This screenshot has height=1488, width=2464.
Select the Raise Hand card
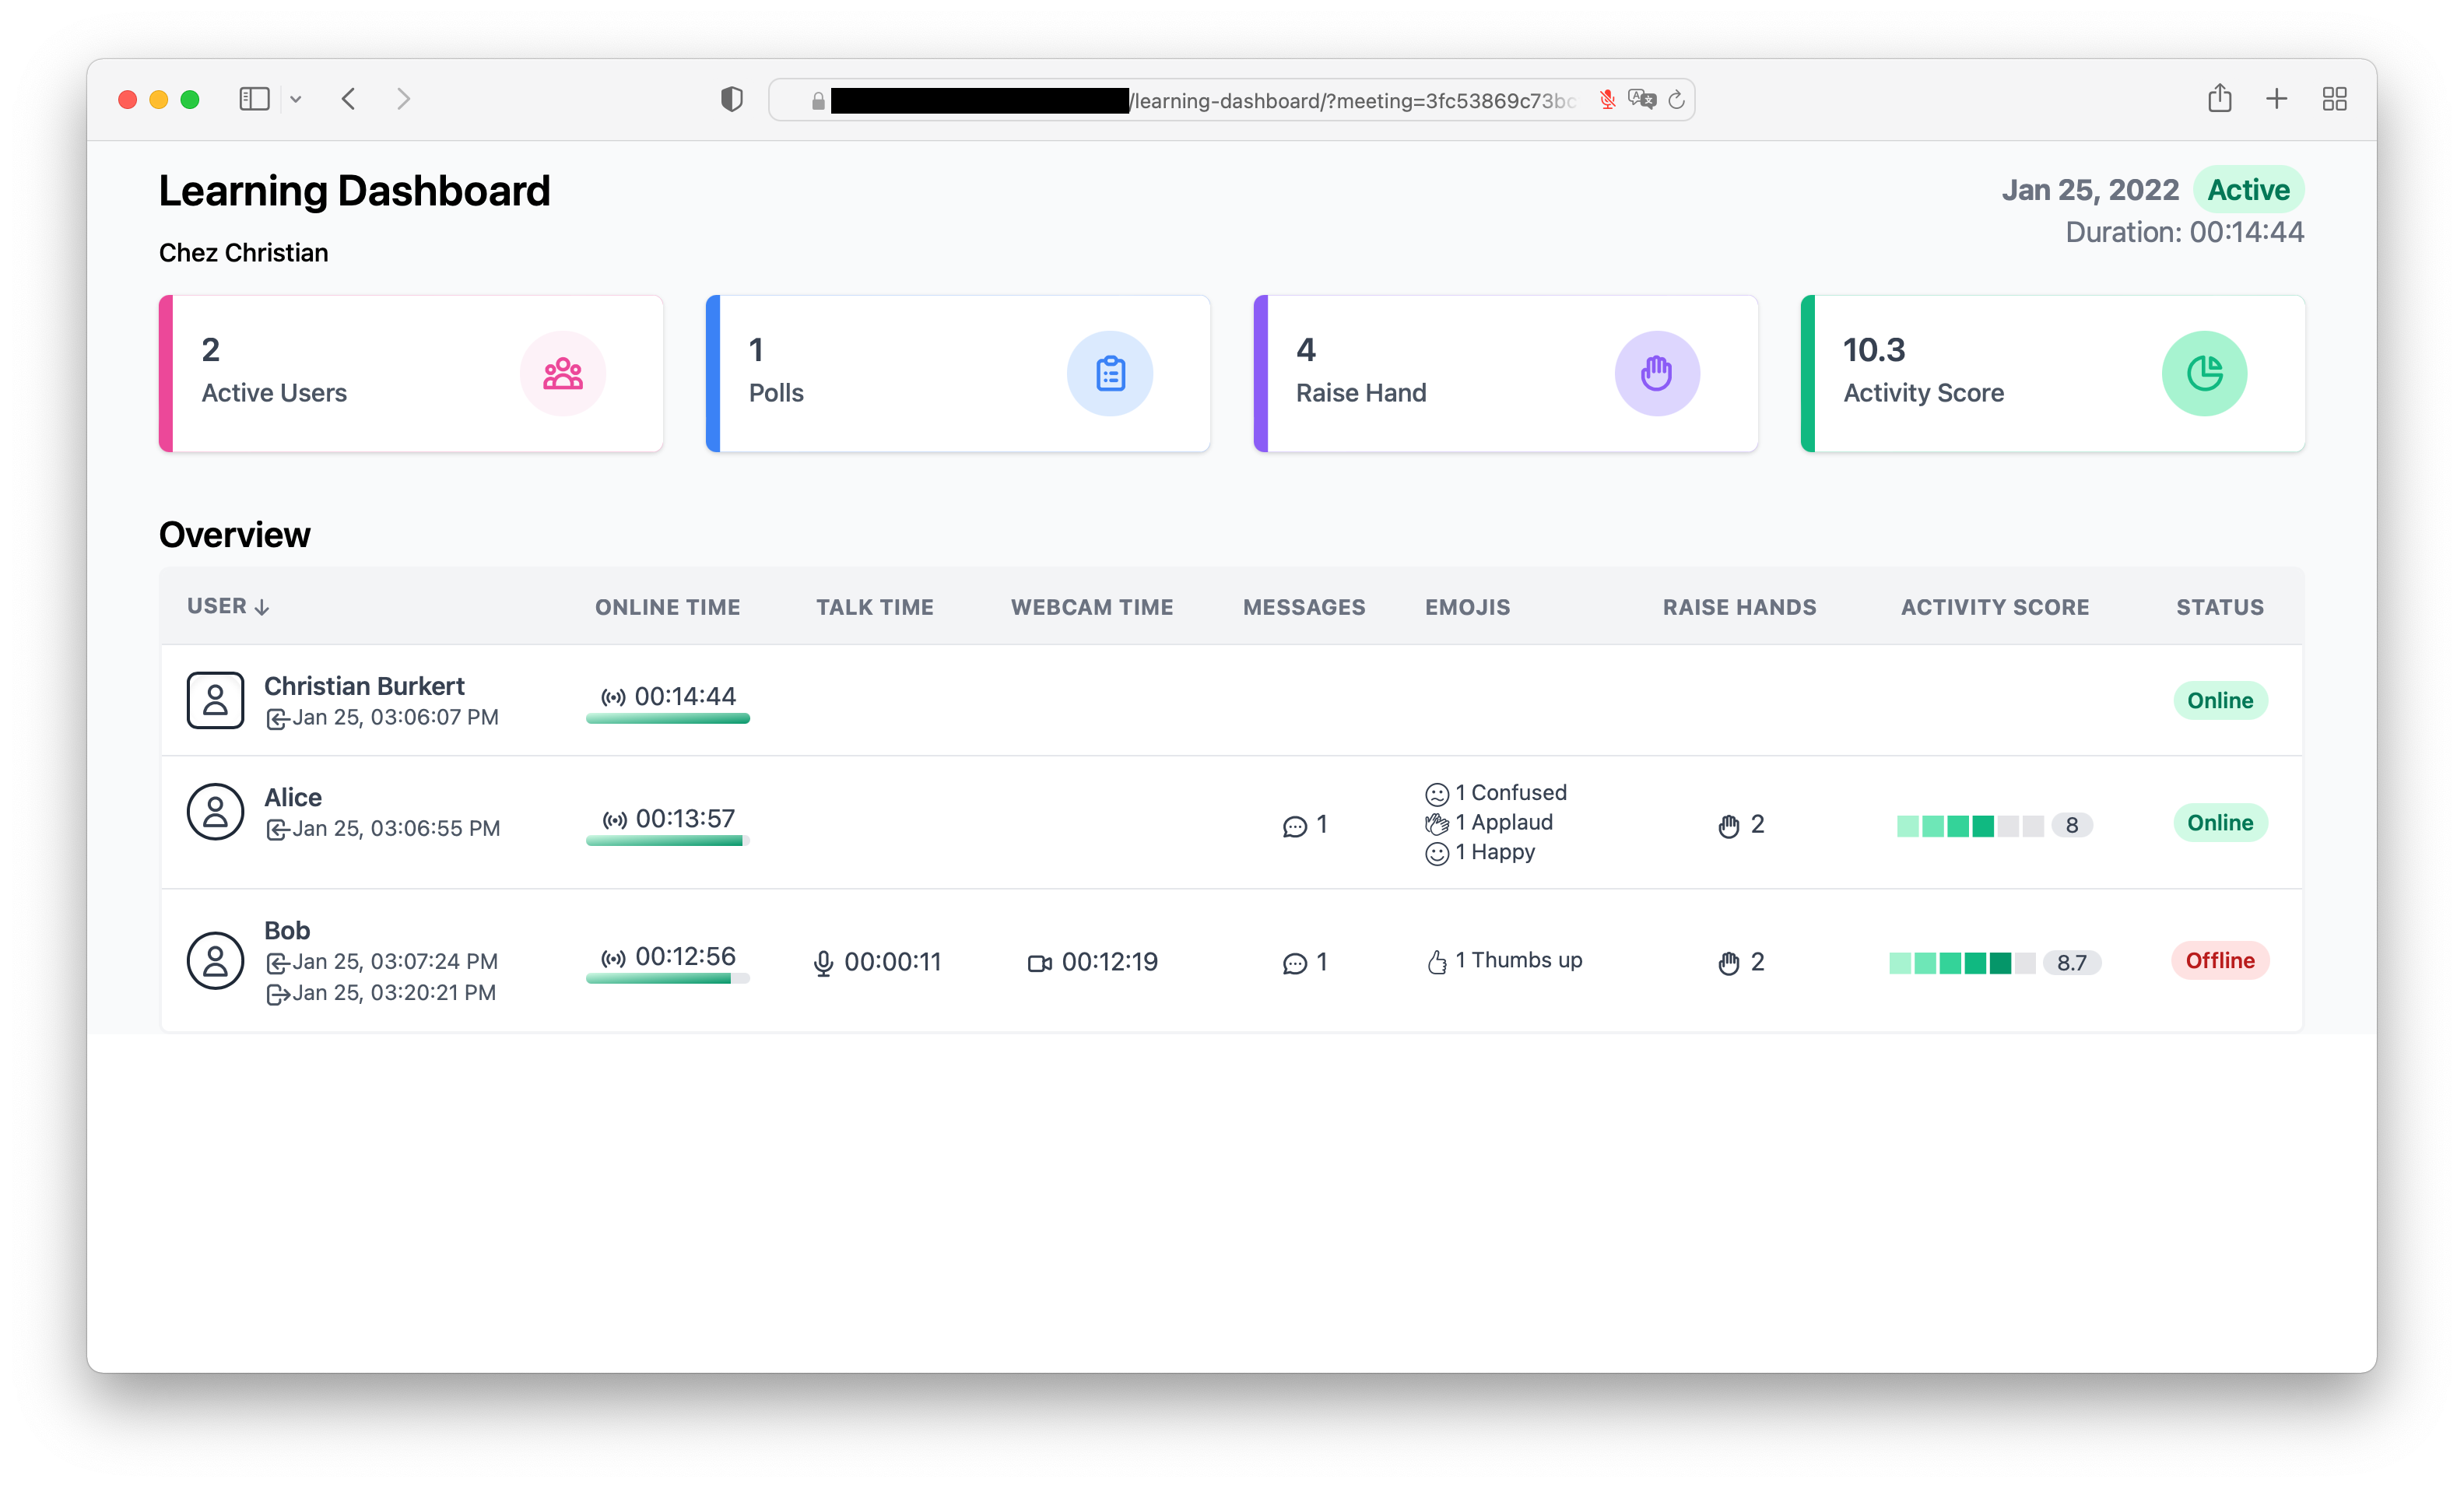[x=1506, y=373]
